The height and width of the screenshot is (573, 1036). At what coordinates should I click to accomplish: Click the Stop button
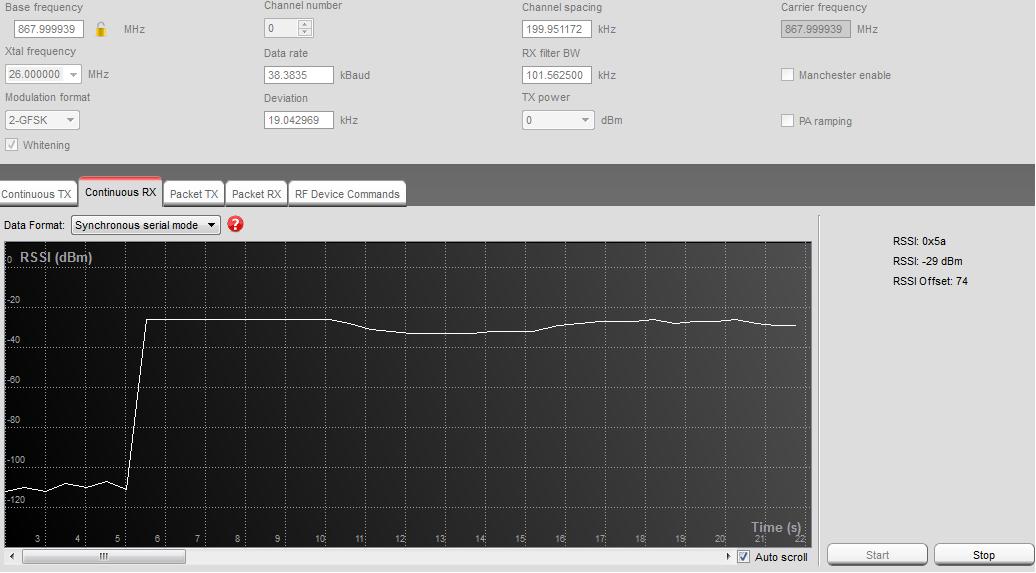pyautogui.click(x=983, y=555)
